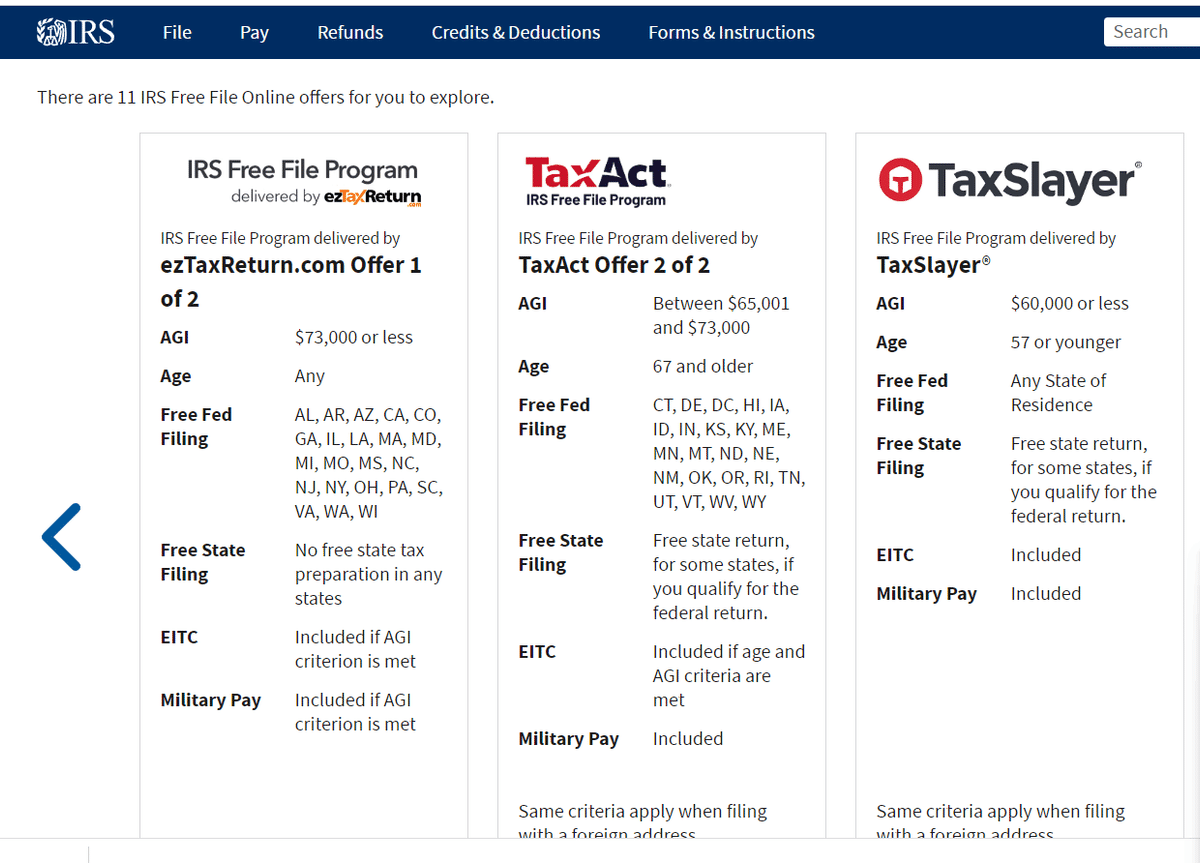Select text '67 and older'
Image resolution: width=1200 pixels, height=863 pixels.
[x=703, y=366]
